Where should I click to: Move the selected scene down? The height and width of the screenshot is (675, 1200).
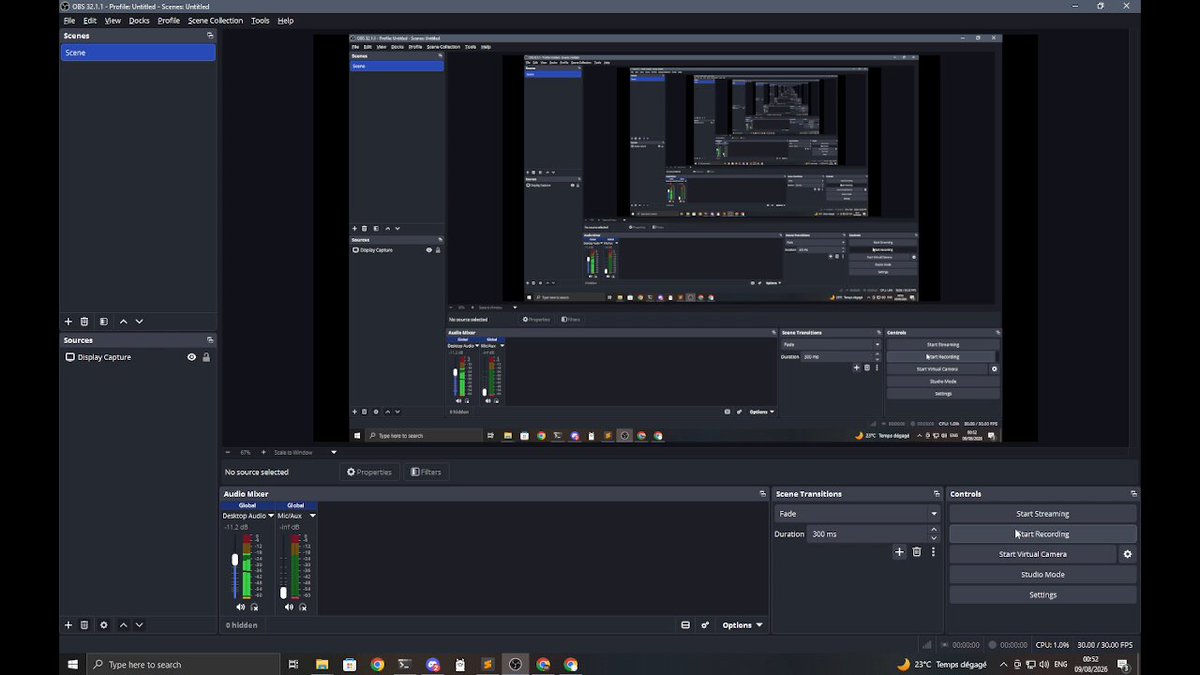139,322
